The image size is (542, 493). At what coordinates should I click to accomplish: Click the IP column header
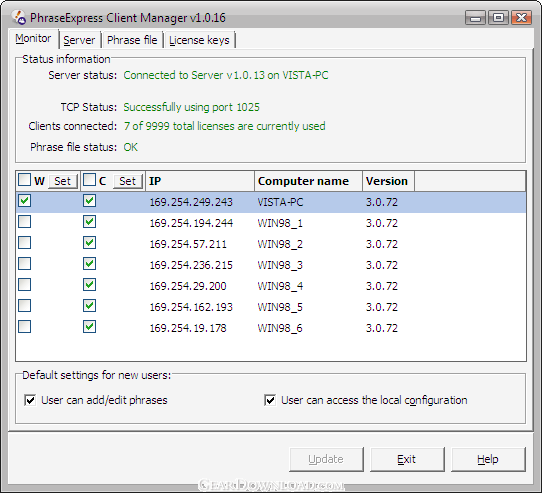tap(200, 181)
